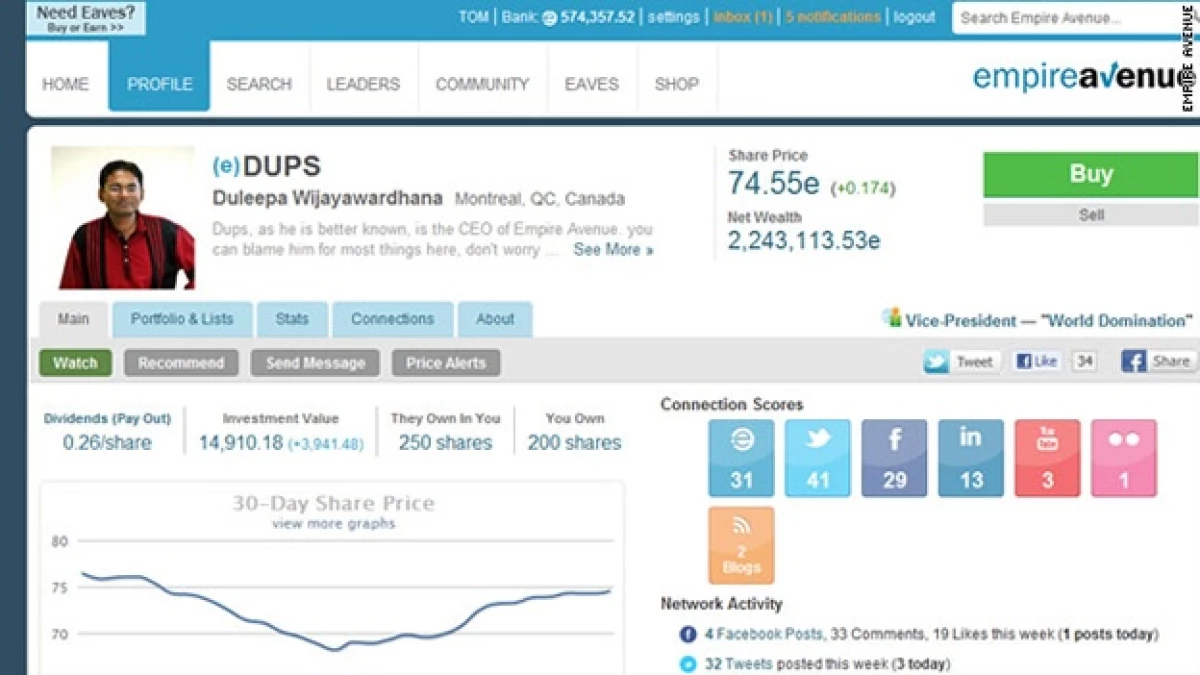The height and width of the screenshot is (675, 1200).
Task: Click view more graphs link
Action: click(x=333, y=523)
